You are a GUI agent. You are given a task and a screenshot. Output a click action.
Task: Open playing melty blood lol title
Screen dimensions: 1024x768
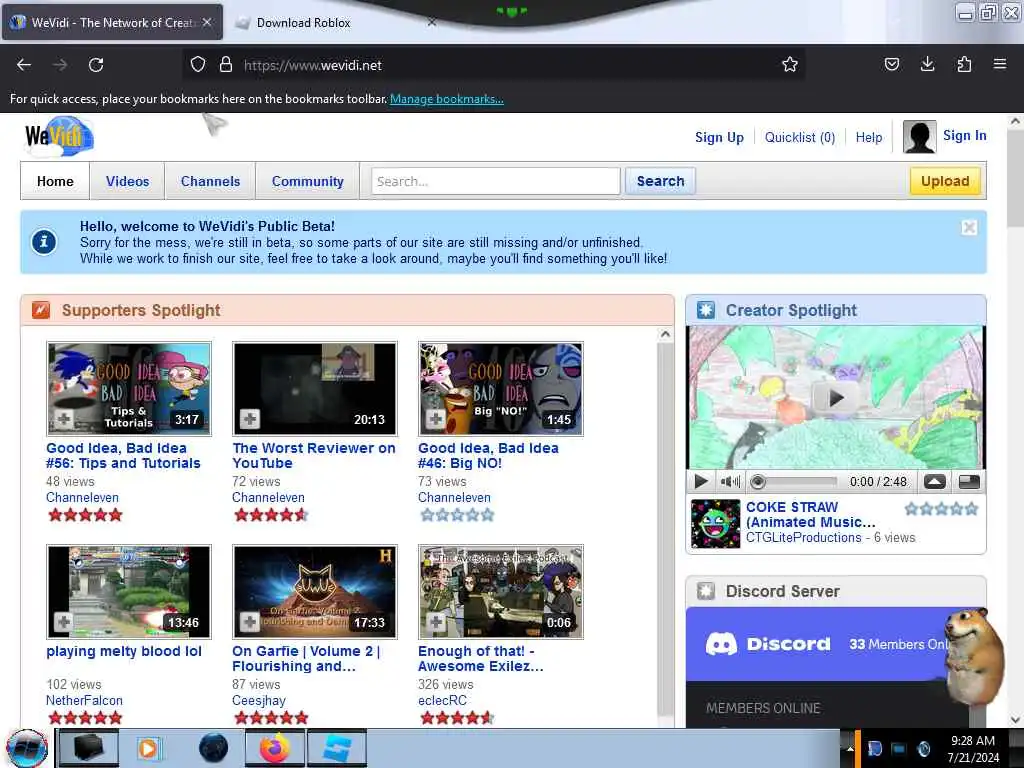point(123,651)
